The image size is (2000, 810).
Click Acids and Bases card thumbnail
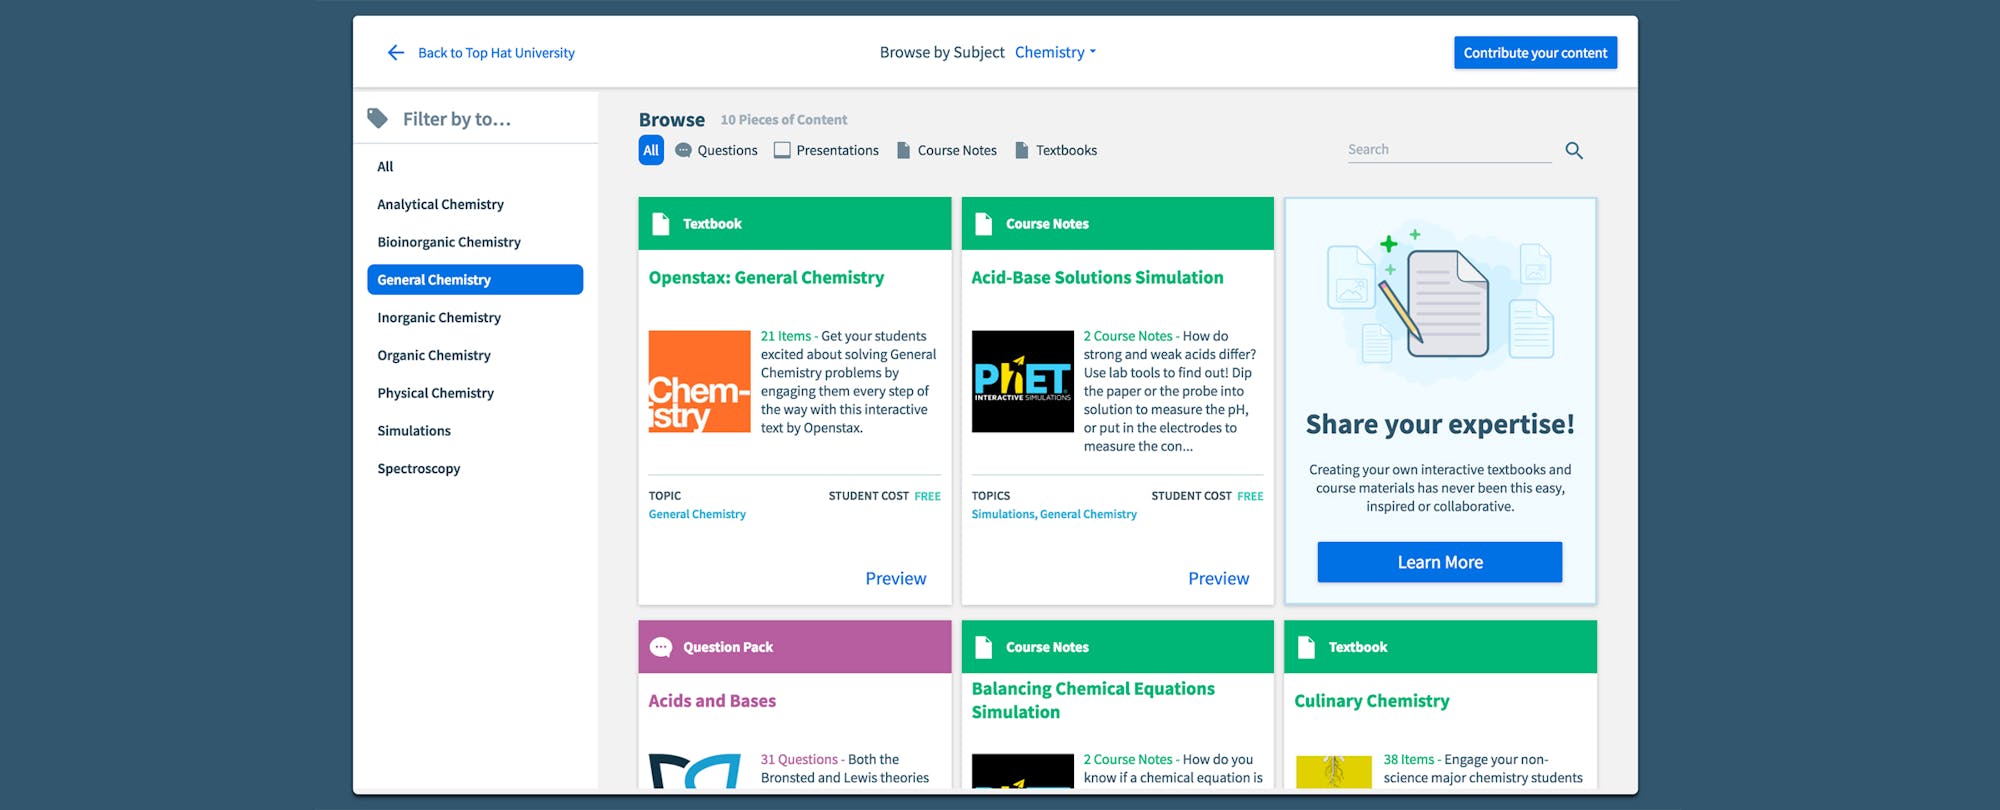(695, 771)
